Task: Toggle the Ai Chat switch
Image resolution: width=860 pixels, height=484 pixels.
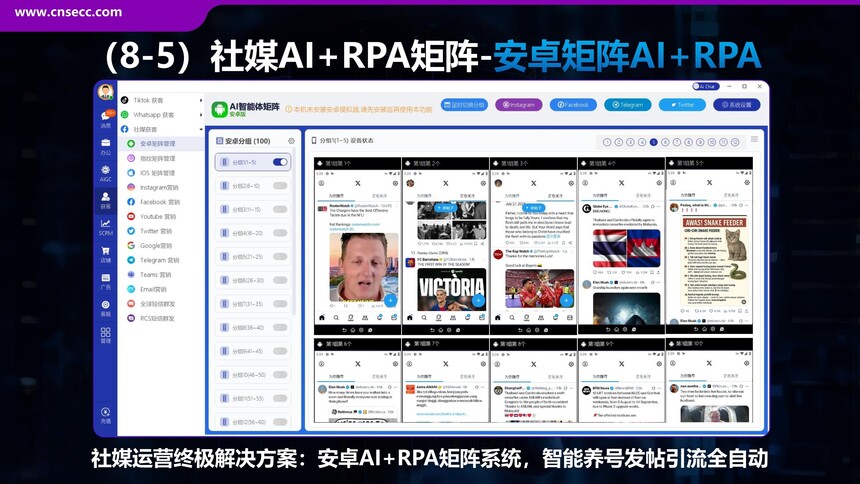Action: 705,86
